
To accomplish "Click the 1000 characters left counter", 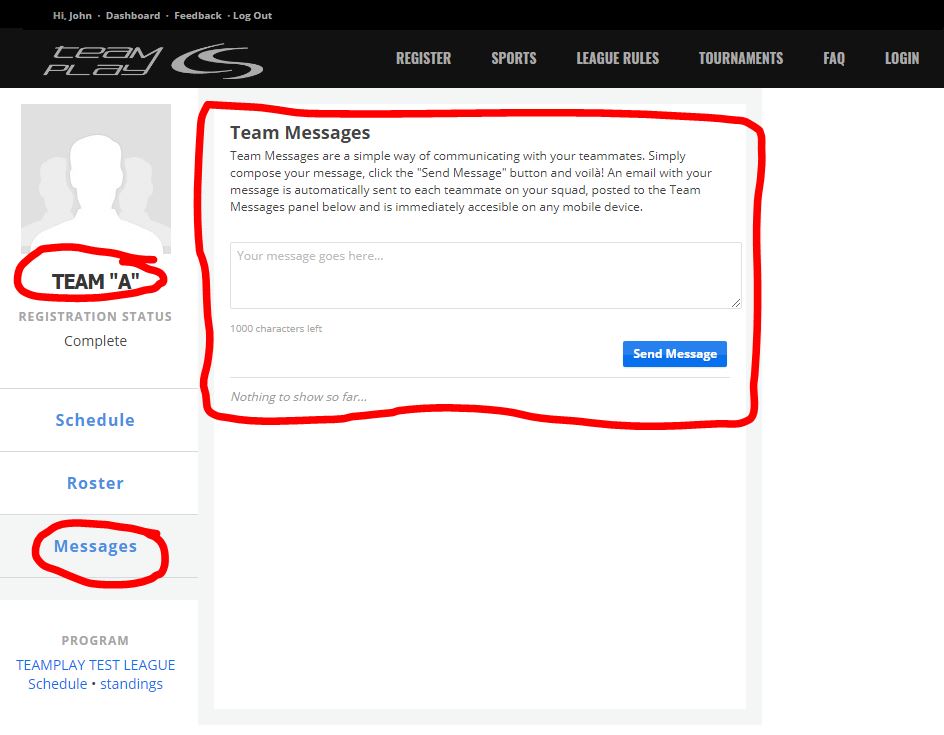I will (276, 329).
